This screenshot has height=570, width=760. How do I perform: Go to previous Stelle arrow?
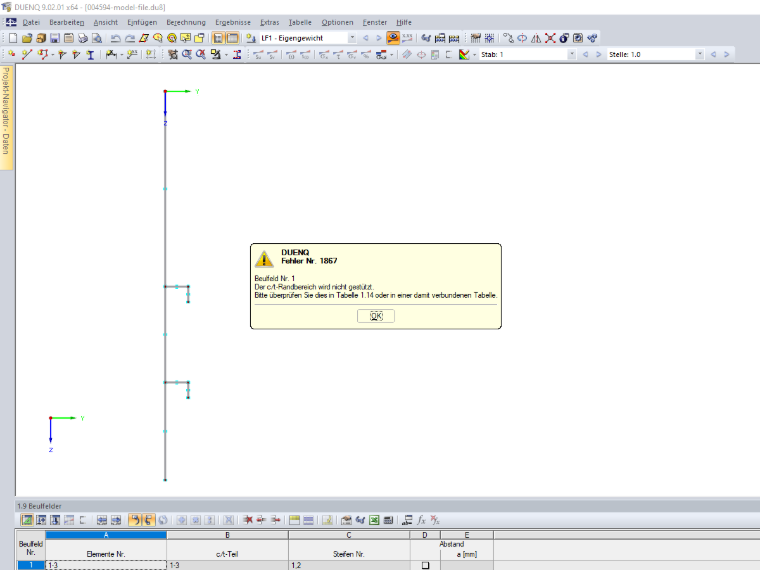(713, 54)
